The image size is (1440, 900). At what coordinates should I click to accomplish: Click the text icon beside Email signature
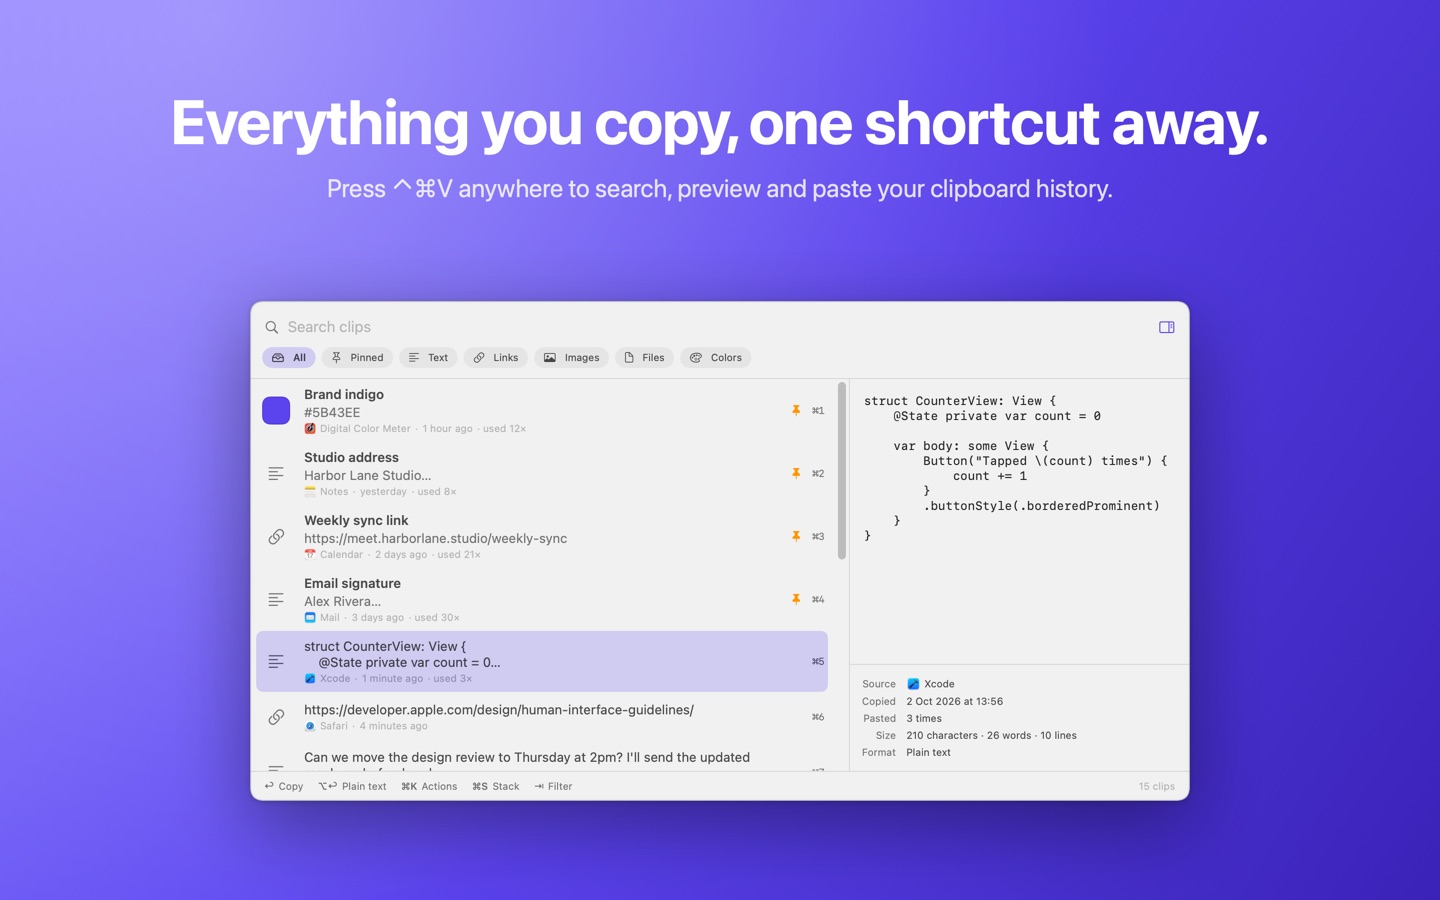[276, 600]
